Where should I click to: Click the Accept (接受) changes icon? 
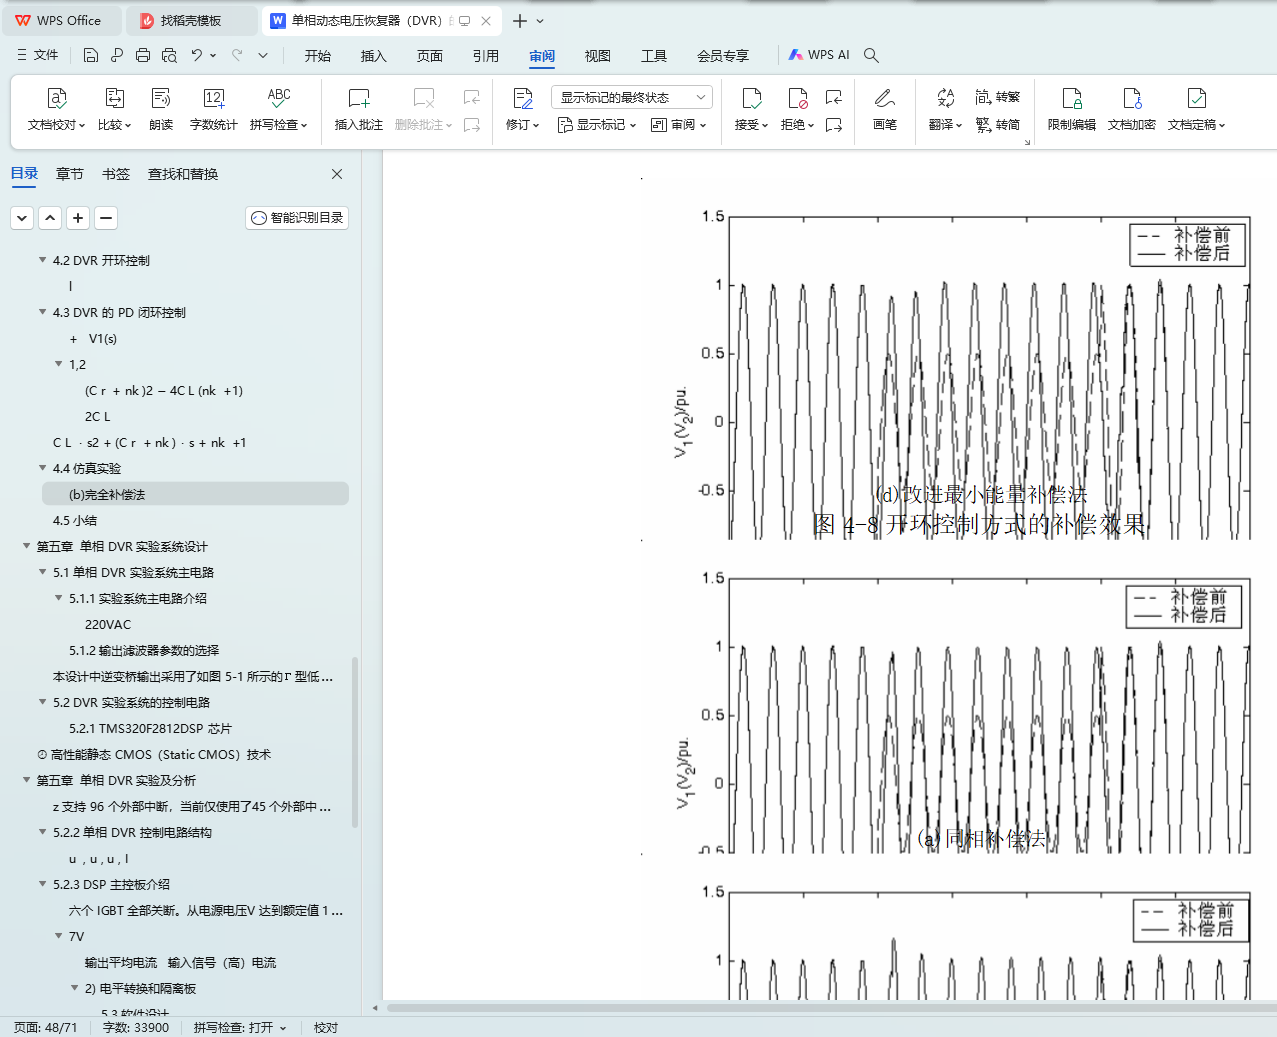(x=751, y=99)
